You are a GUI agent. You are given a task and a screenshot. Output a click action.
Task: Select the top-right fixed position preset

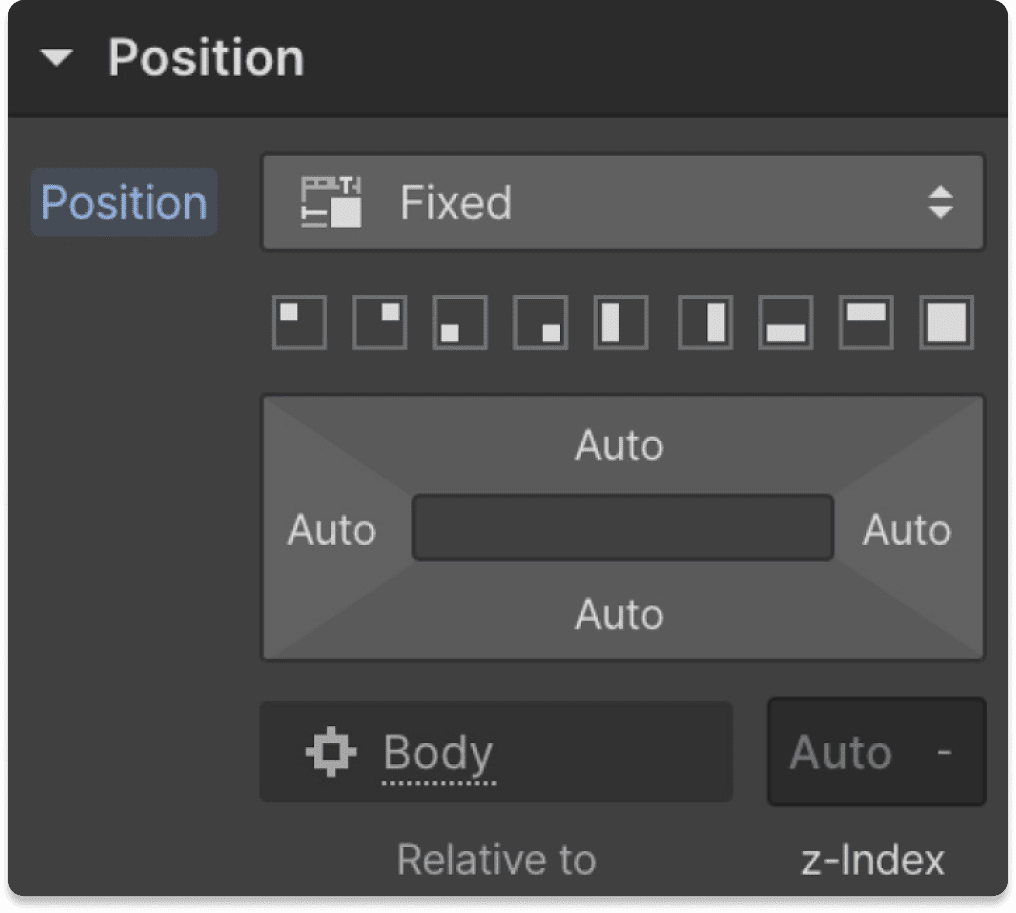(x=379, y=323)
